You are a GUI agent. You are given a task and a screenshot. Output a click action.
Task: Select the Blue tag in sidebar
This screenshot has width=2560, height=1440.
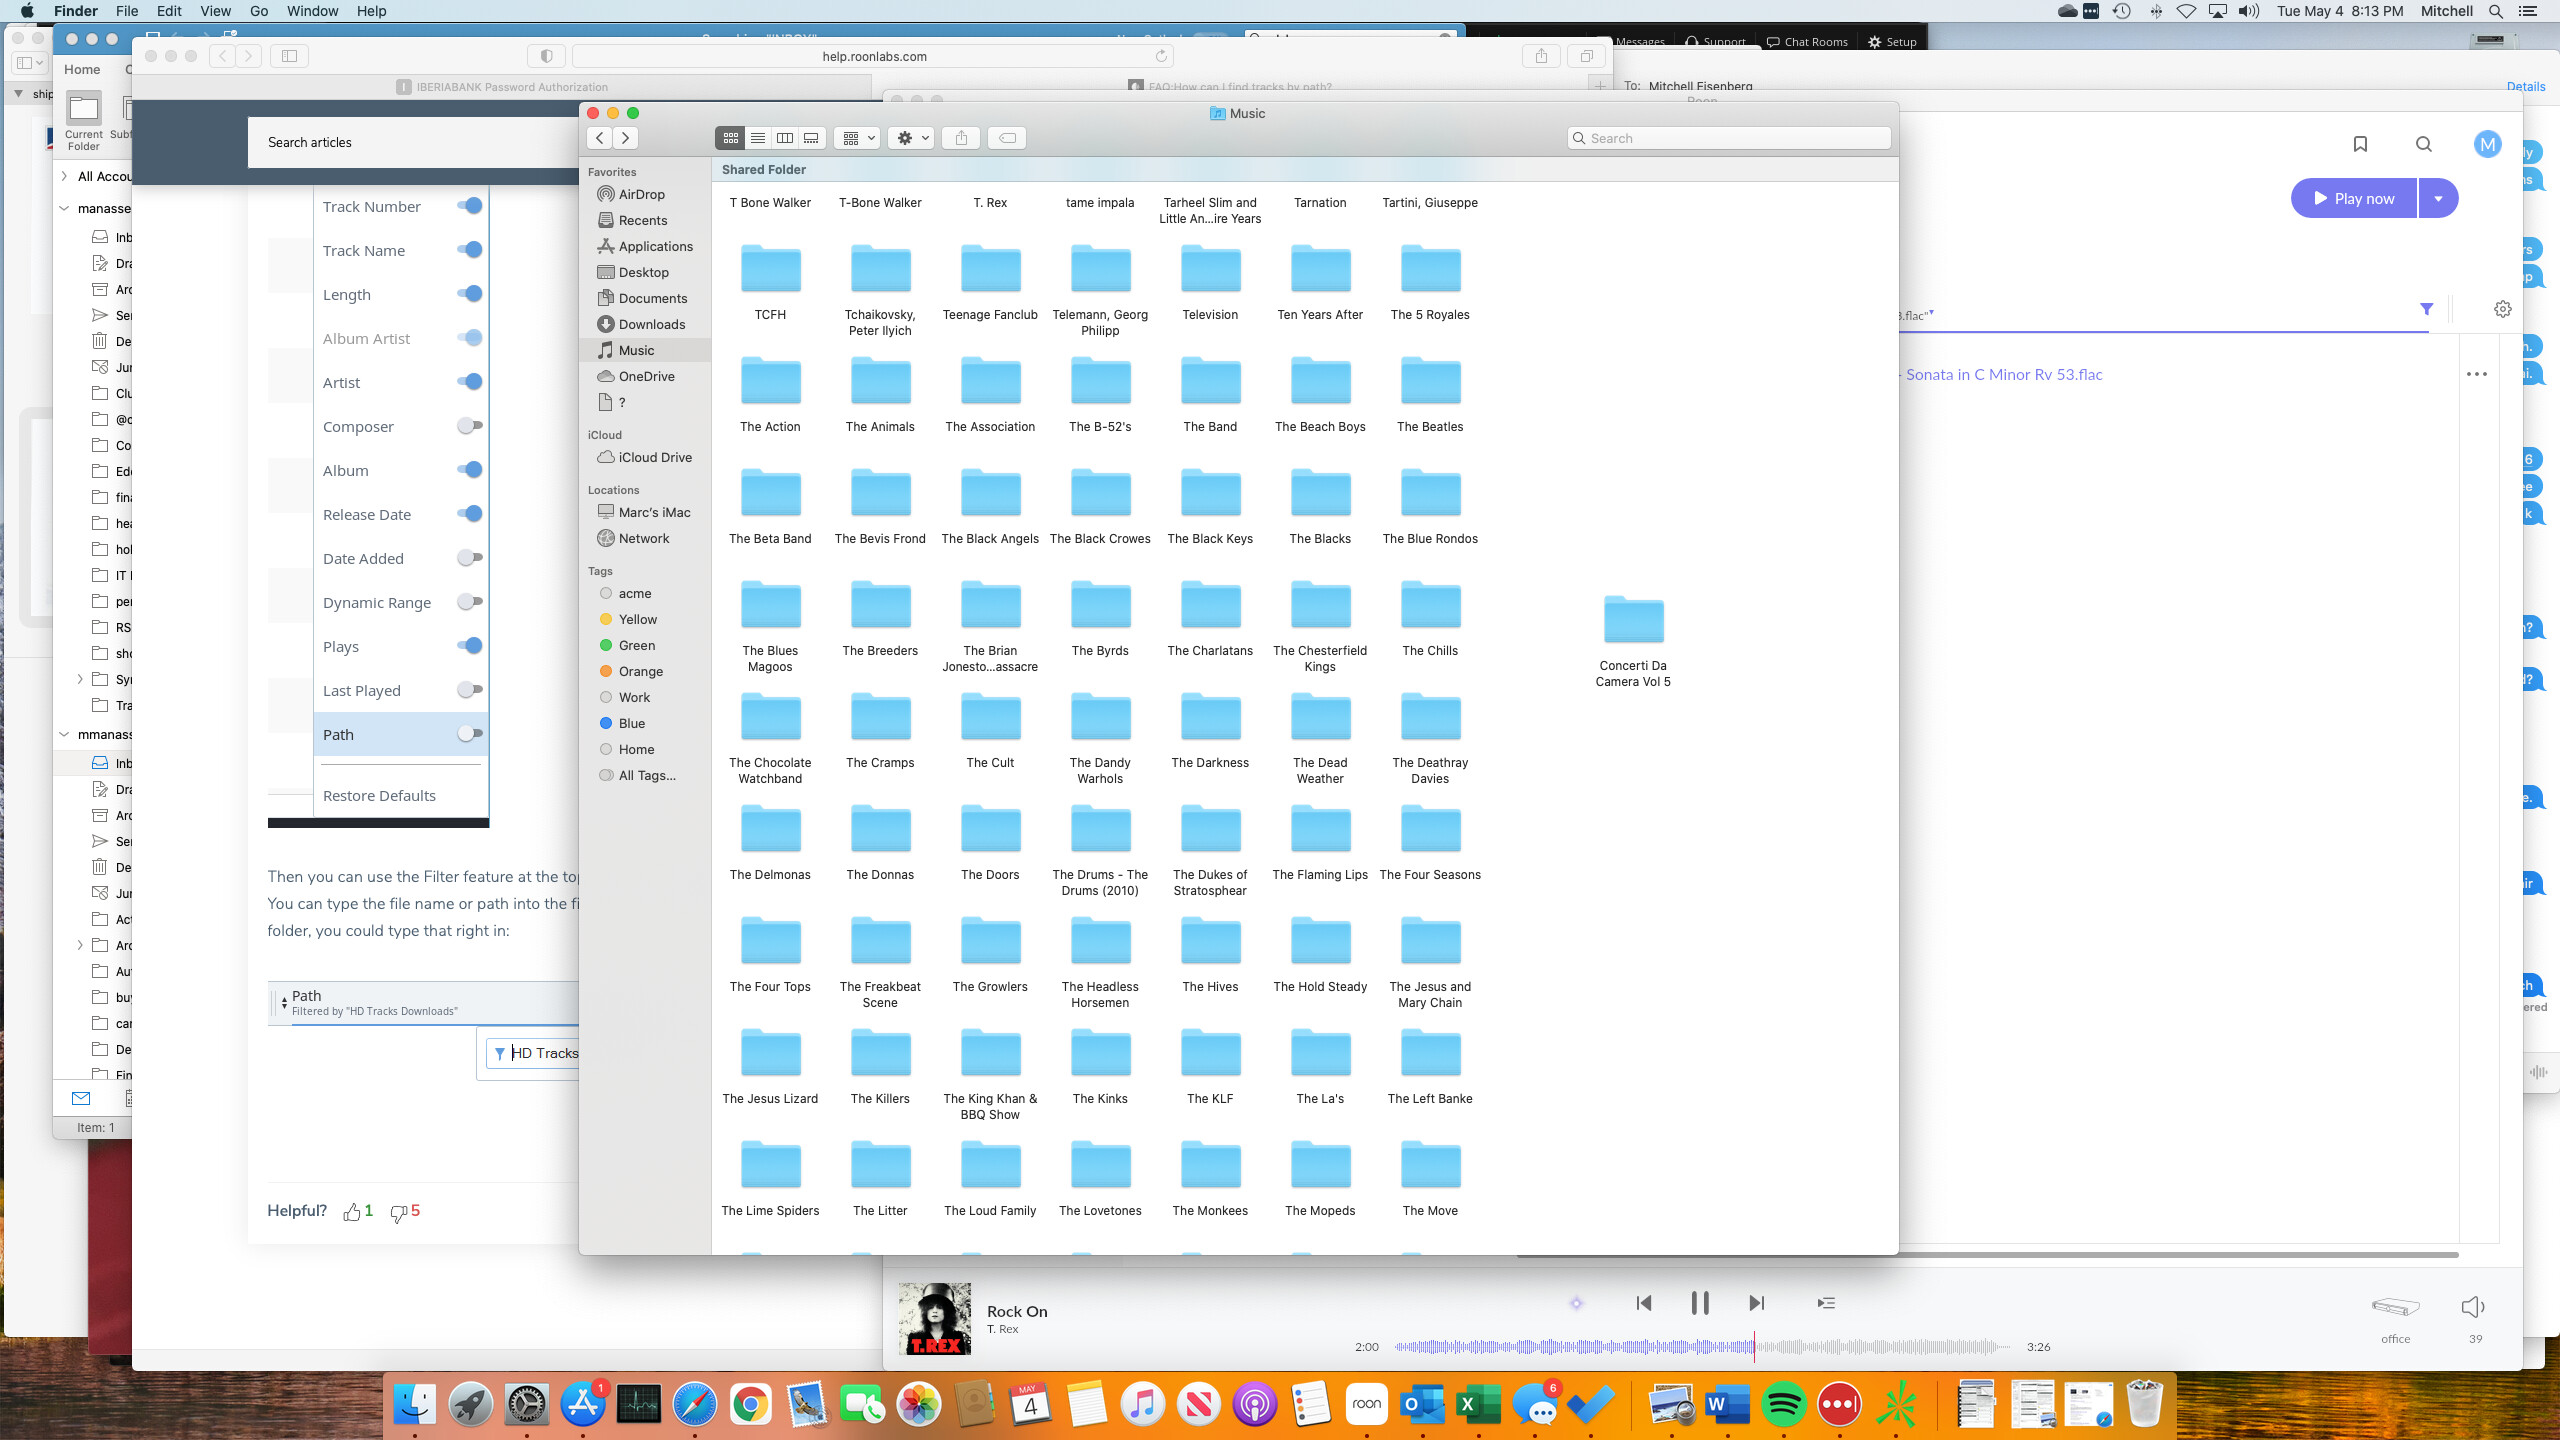(631, 723)
